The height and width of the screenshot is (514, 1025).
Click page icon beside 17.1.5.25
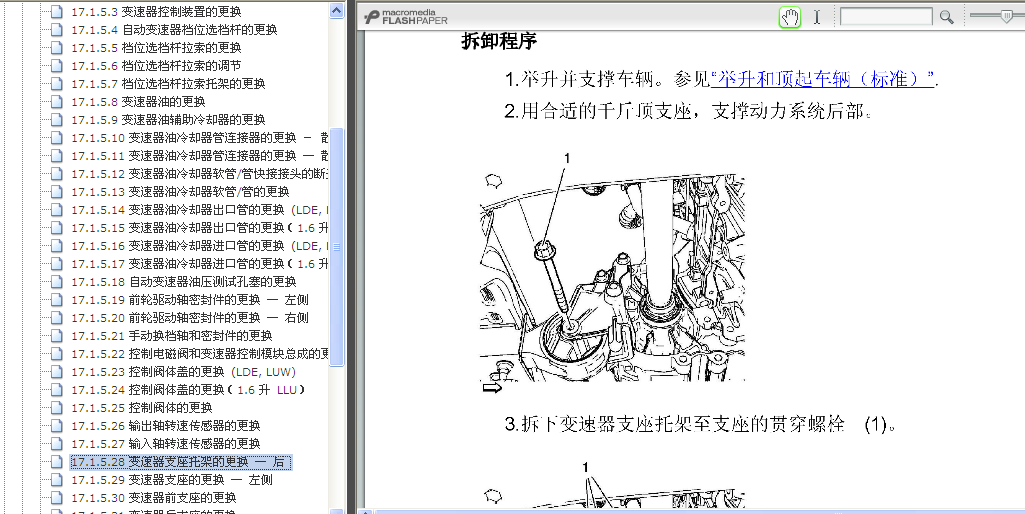(56, 408)
